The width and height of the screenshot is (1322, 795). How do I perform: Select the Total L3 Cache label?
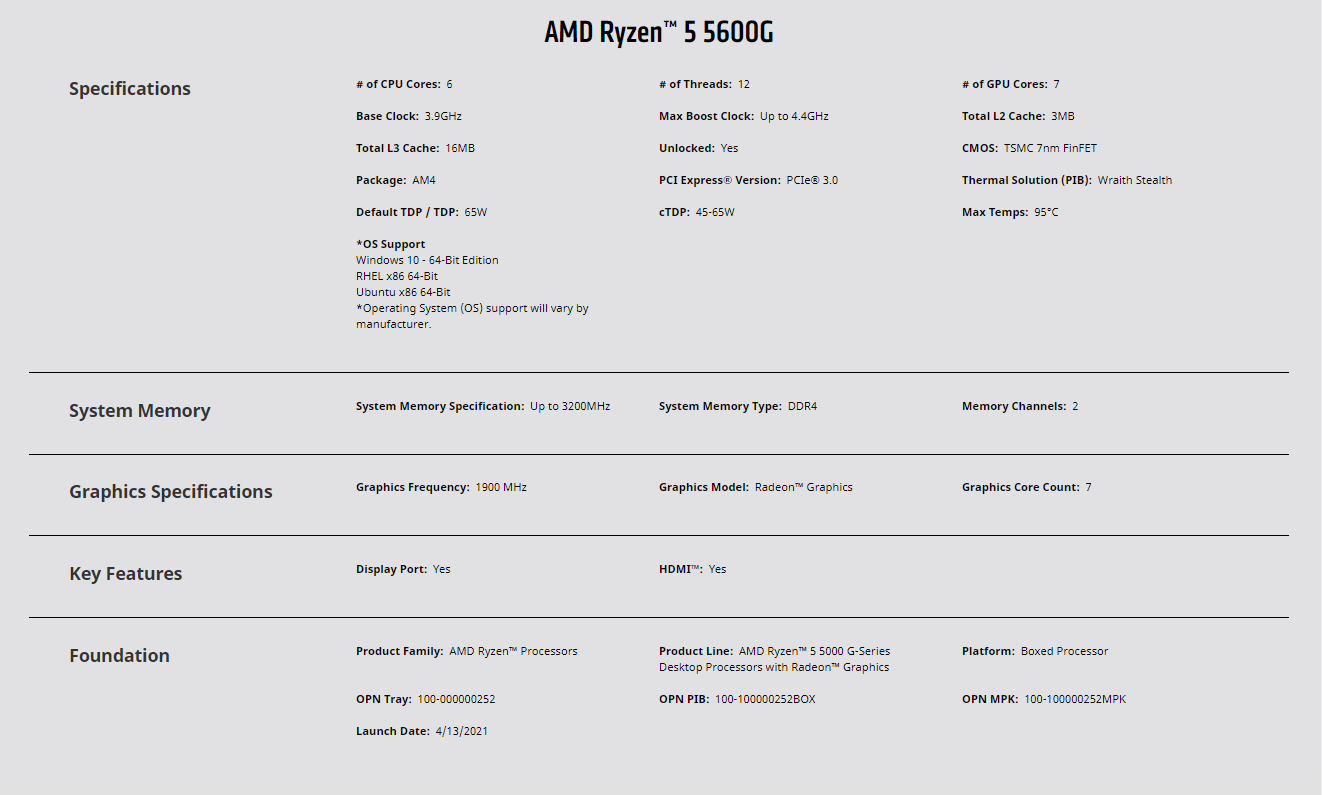pyautogui.click(x=397, y=148)
